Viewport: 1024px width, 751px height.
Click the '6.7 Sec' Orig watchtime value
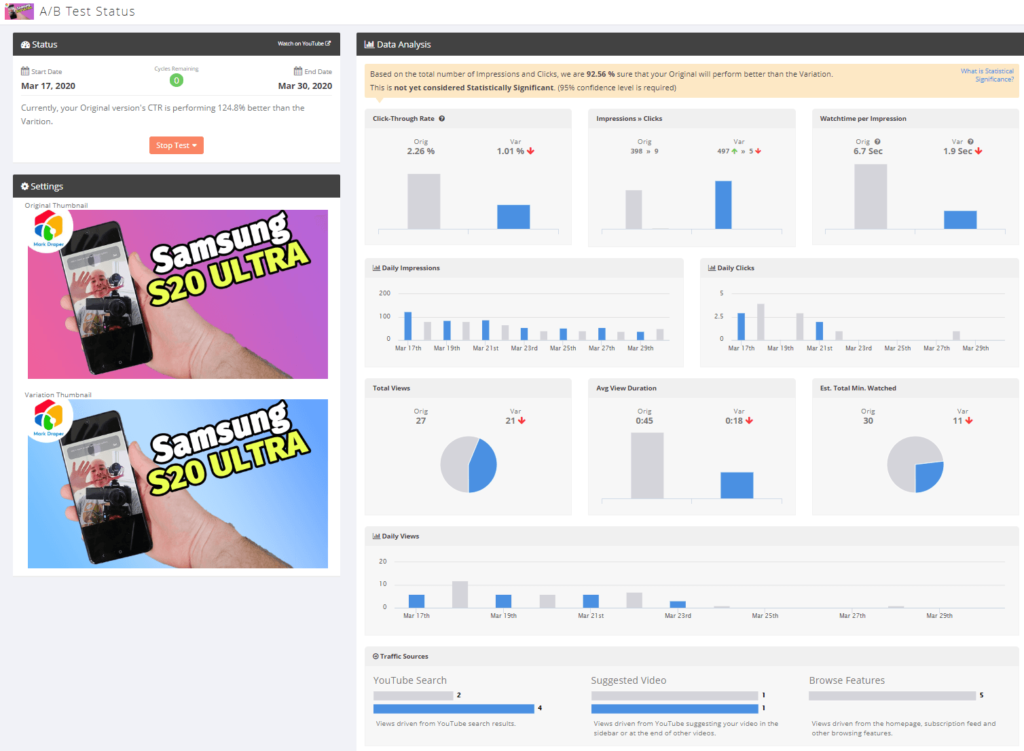tap(868, 151)
